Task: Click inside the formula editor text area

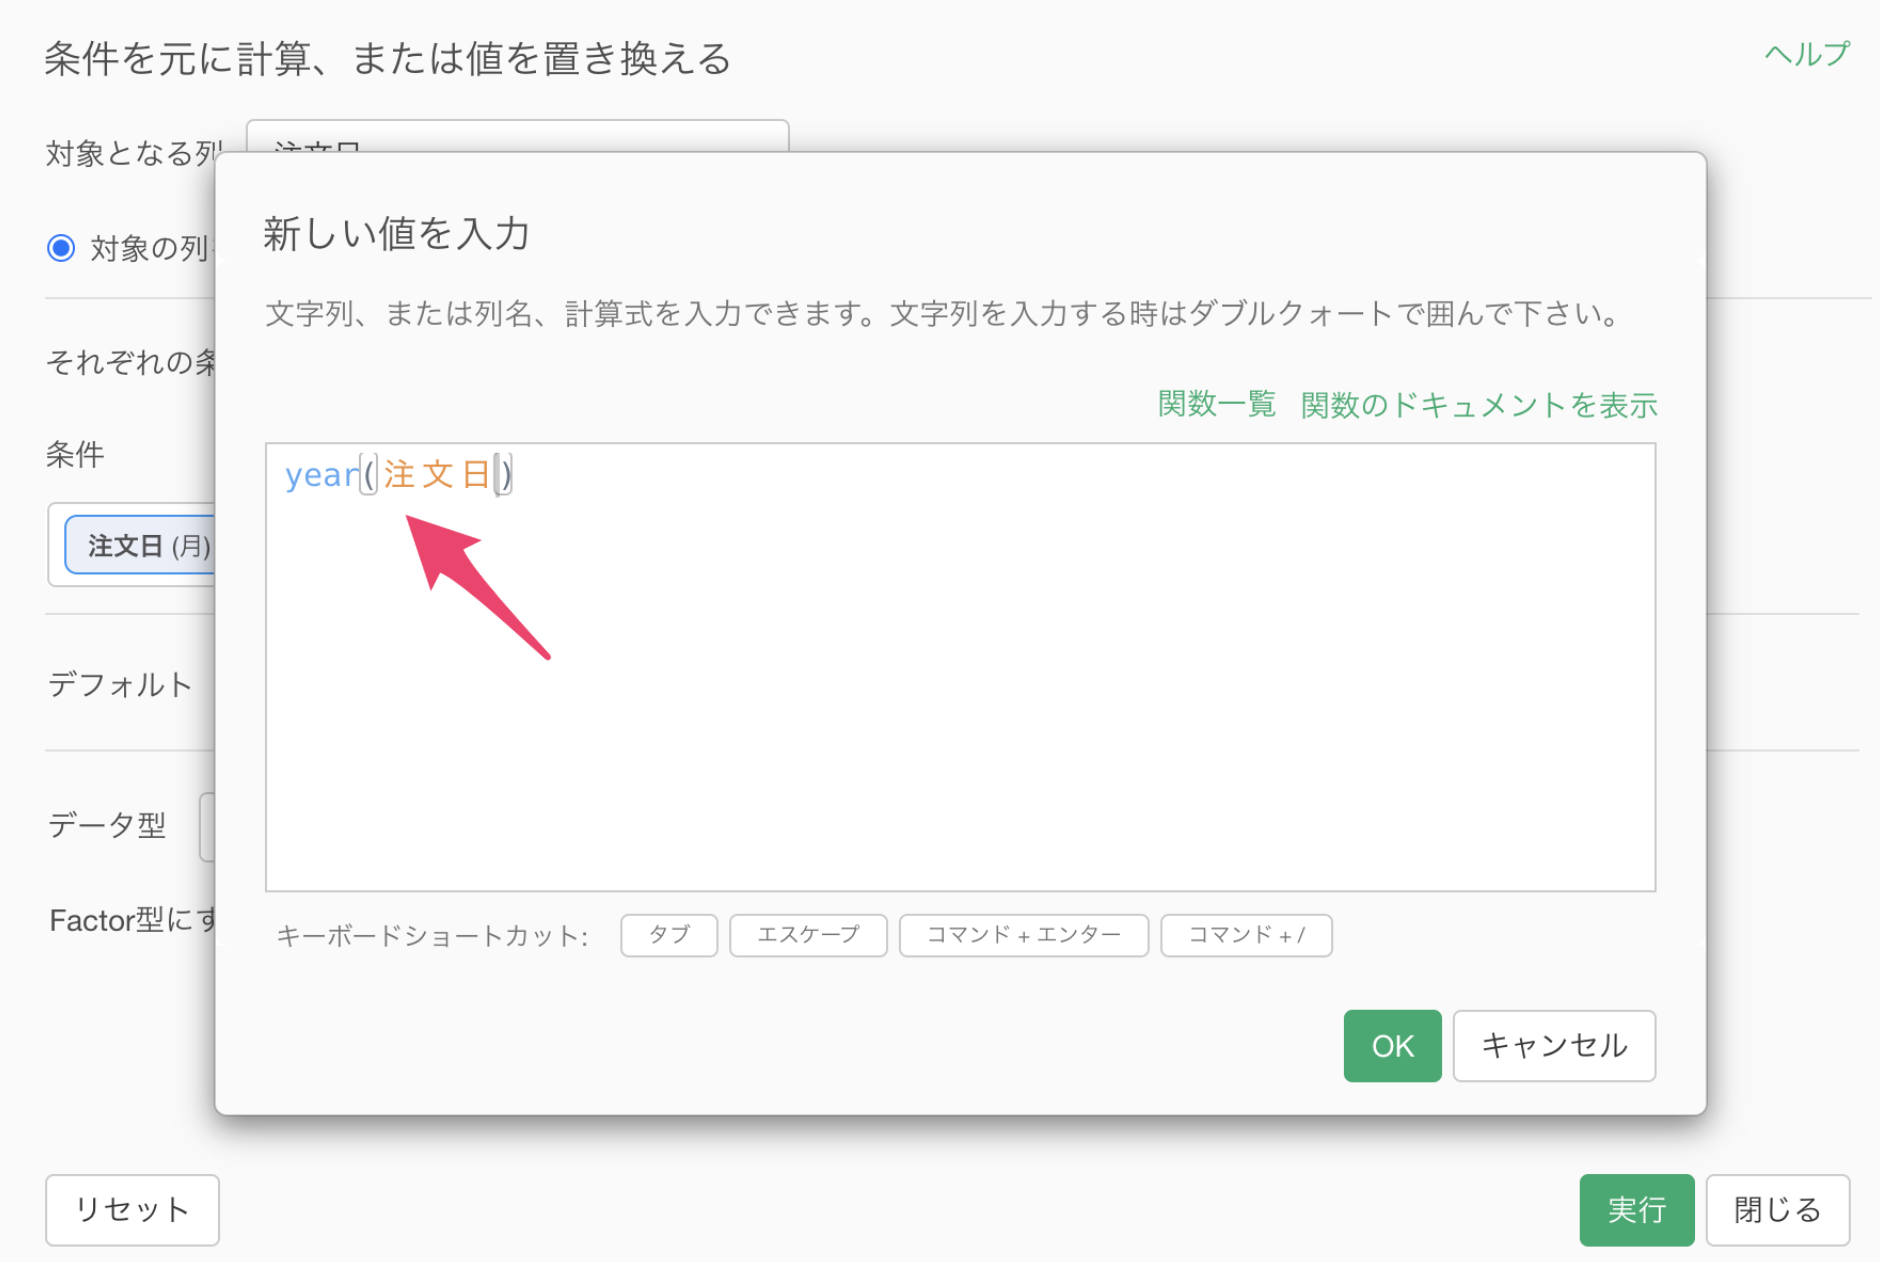Action: tap(960, 667)
